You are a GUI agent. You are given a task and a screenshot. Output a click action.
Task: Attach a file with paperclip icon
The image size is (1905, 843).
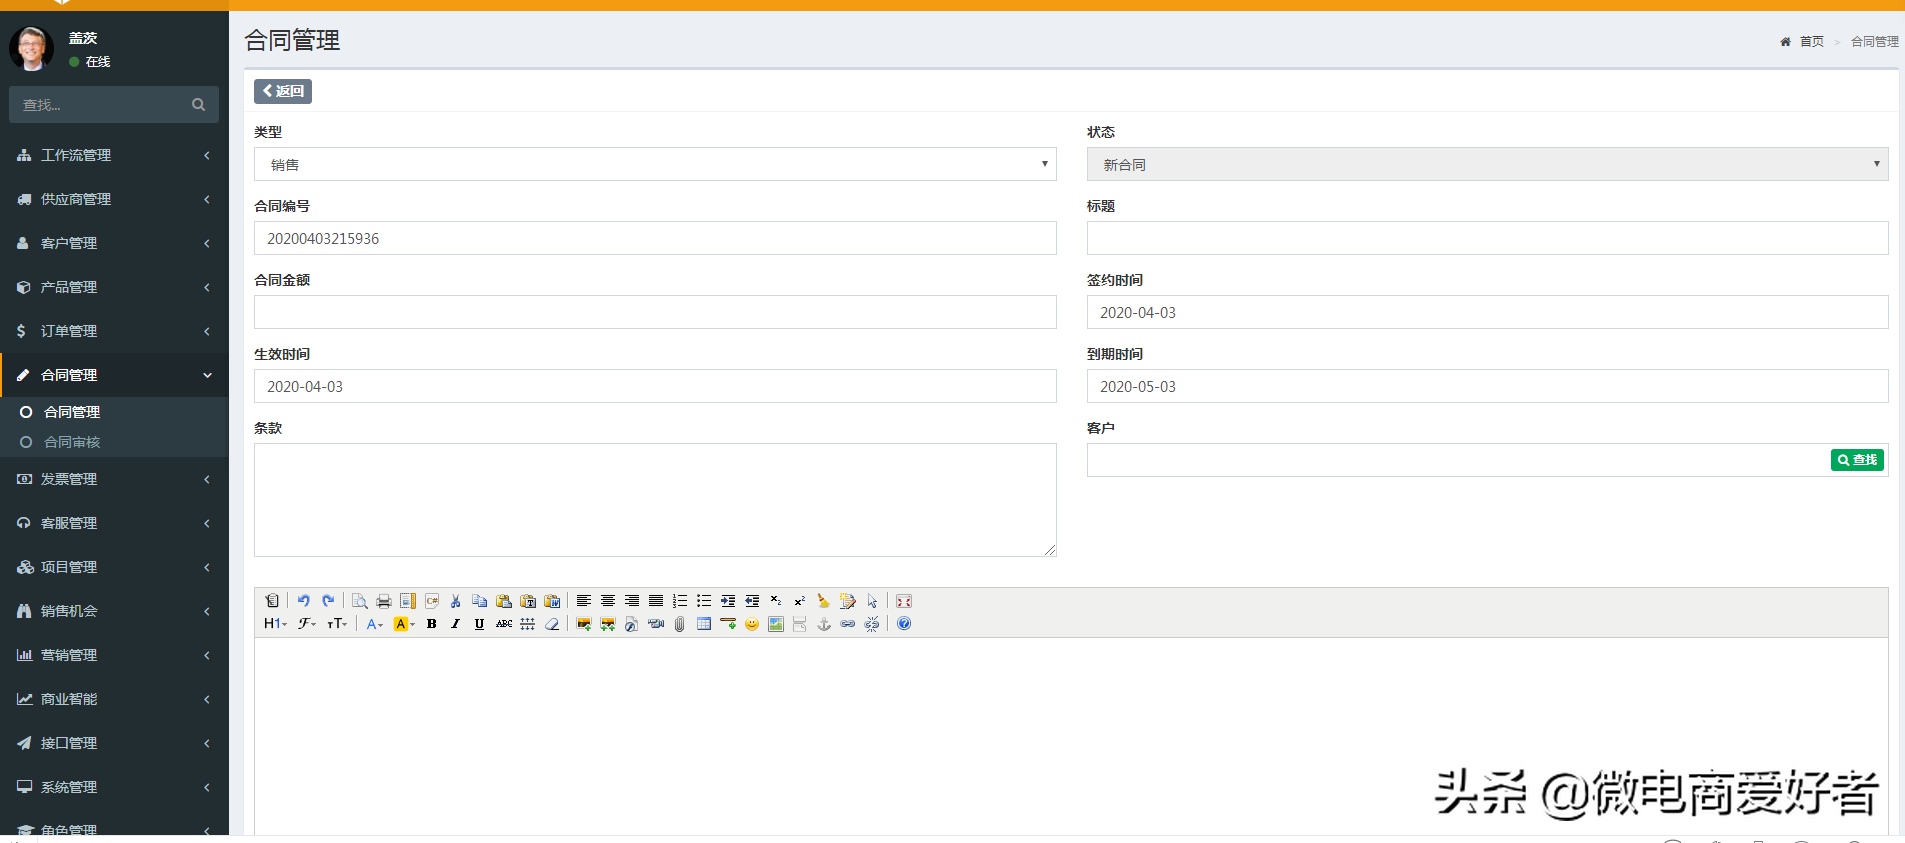pyautogui.click(x=680, y=624)
